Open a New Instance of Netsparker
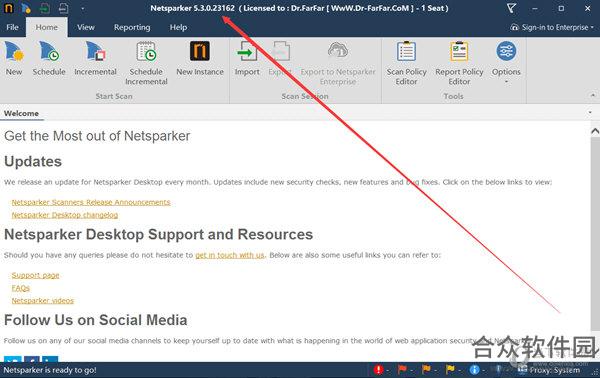The width and height of the screenshot is (600, 378). 200,59
